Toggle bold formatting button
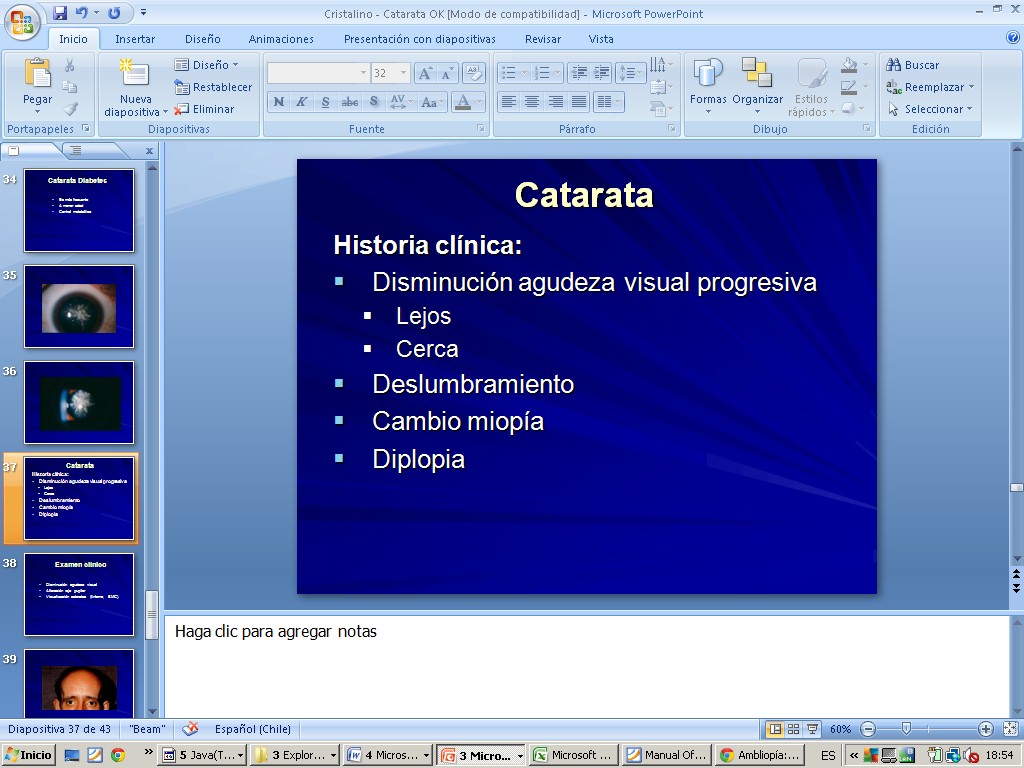Viewport: 1024px width, 768px height. tap(279, 102)
